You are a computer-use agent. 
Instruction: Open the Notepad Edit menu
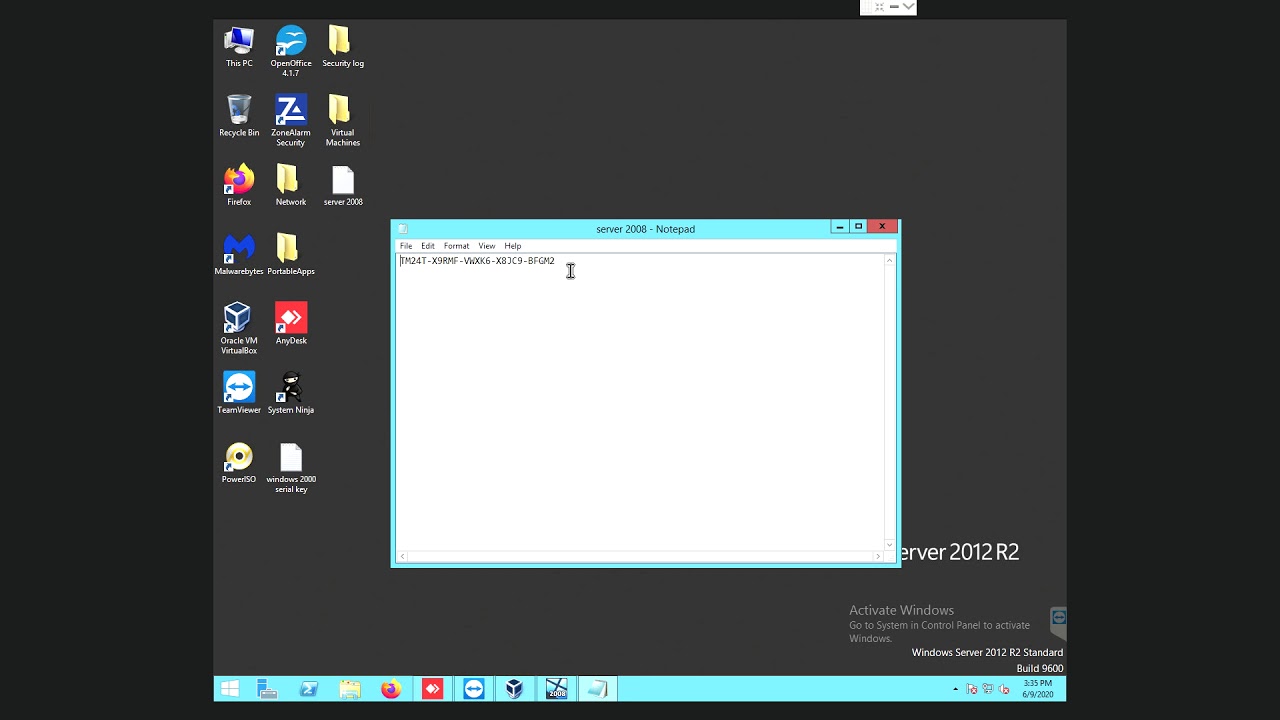[428, 246]
